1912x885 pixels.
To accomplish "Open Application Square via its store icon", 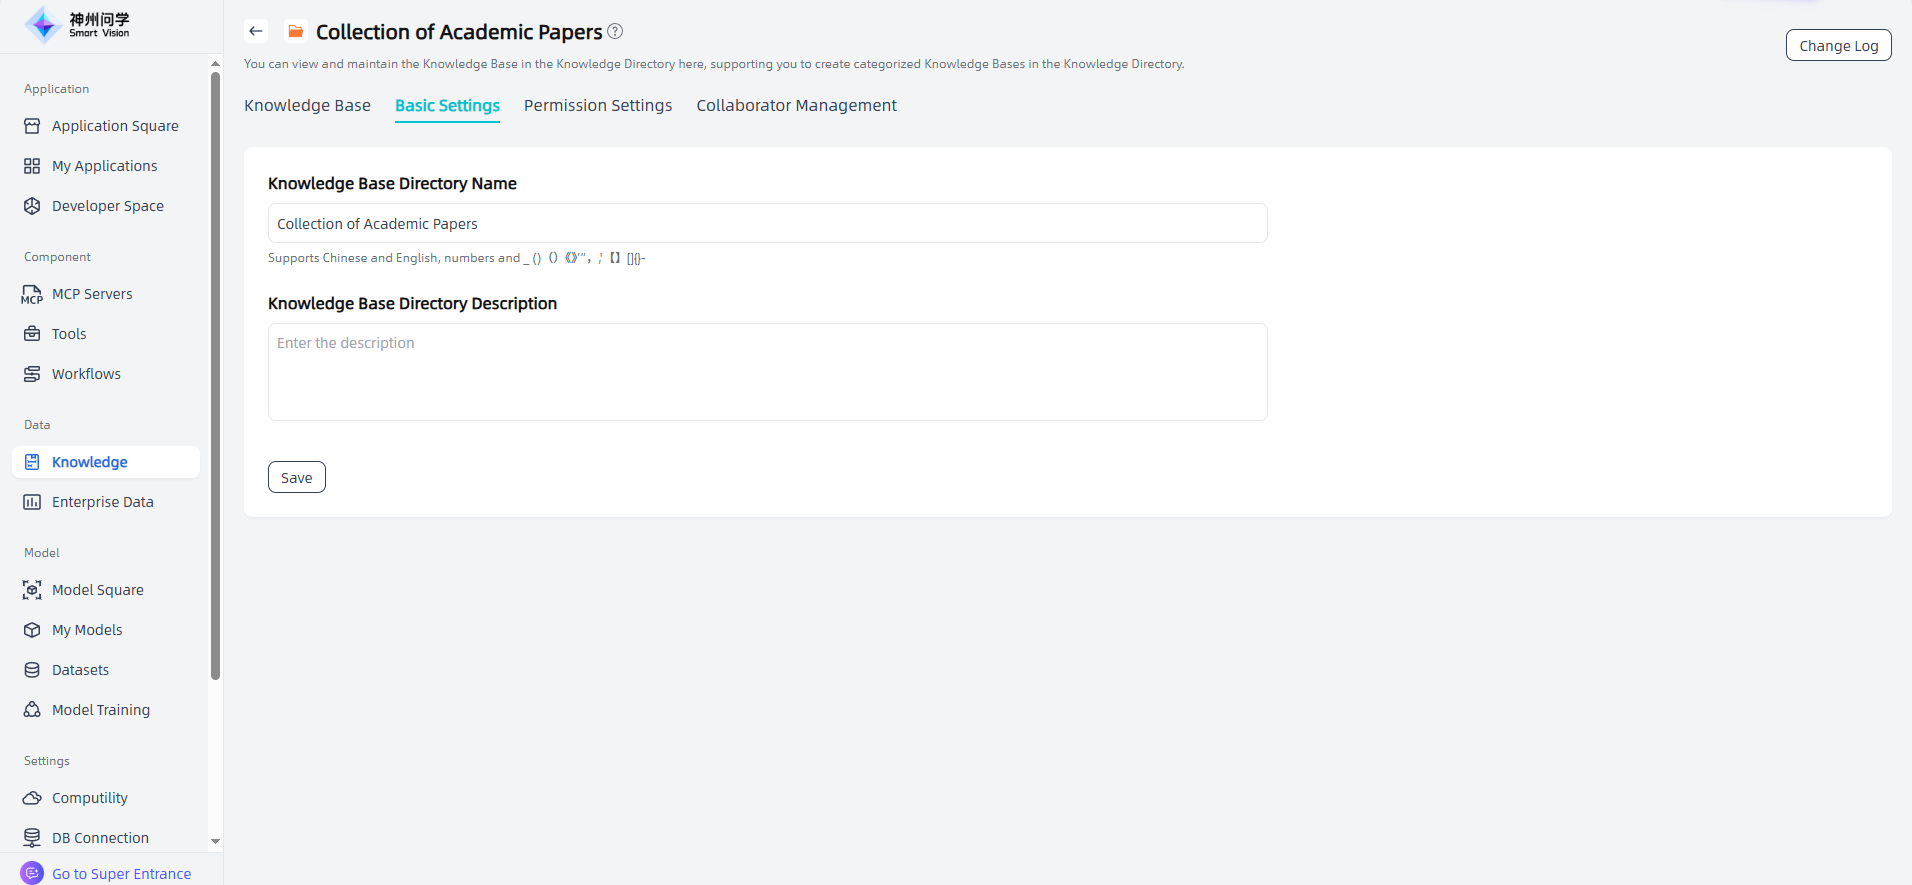I will point(32,126).
